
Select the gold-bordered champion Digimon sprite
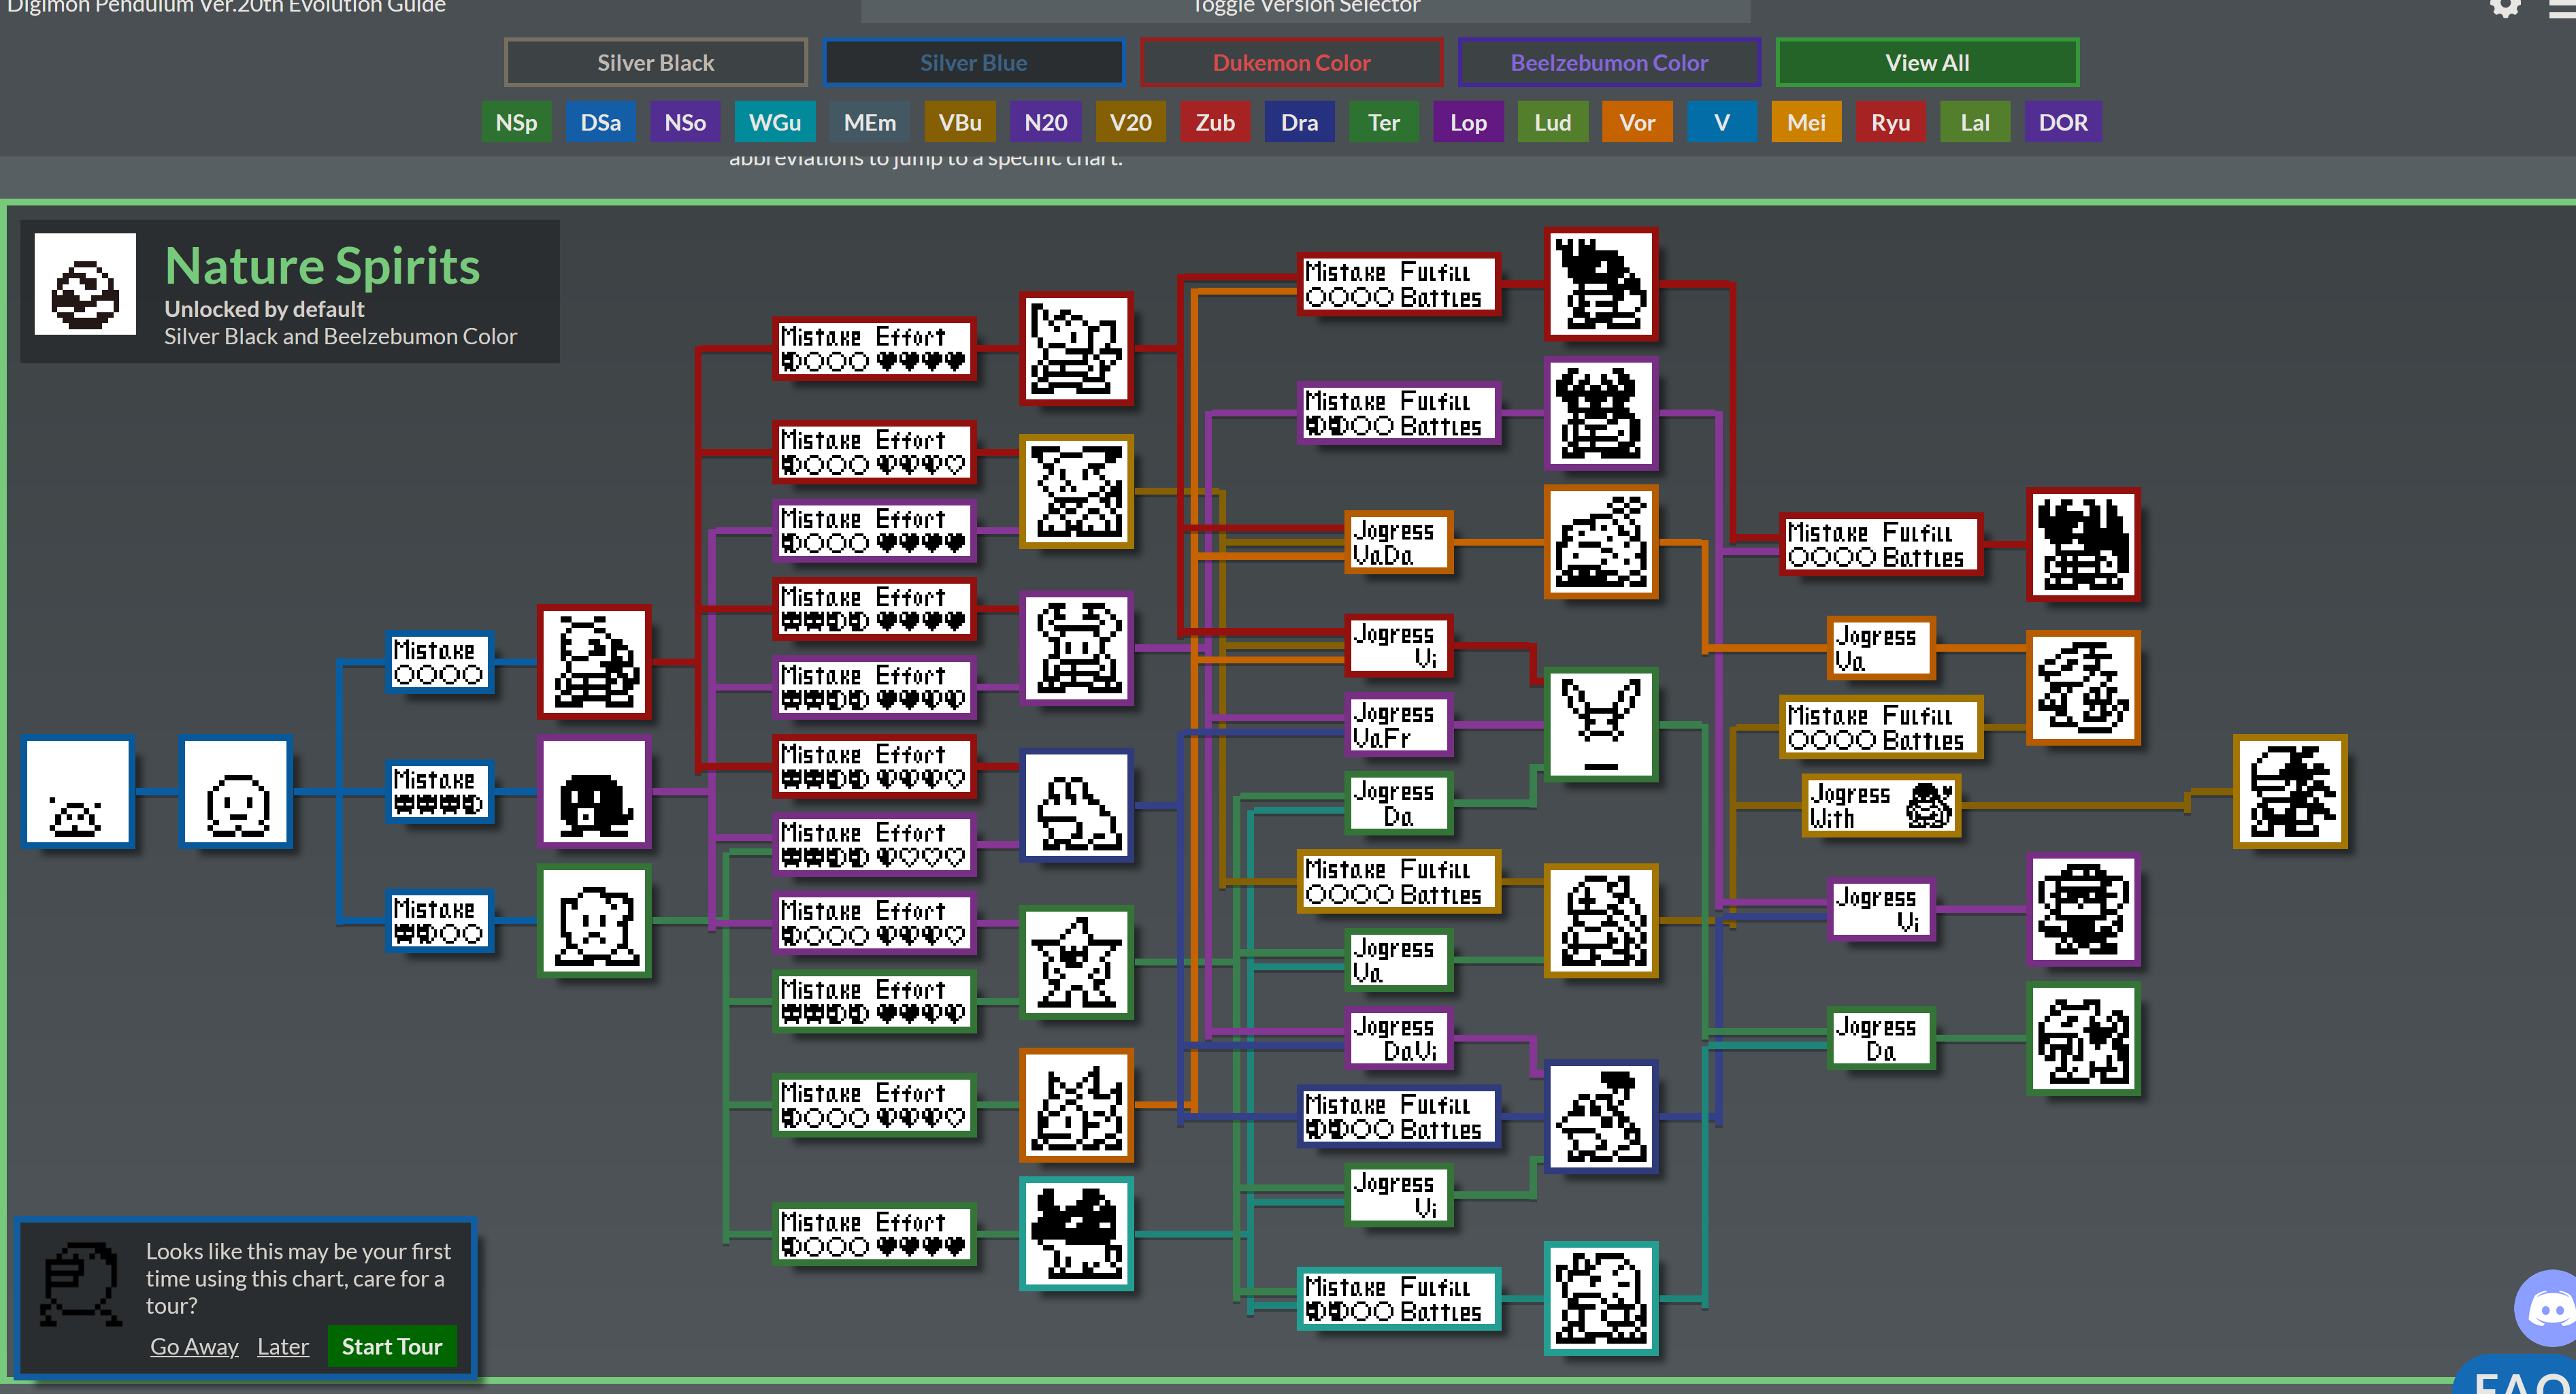point(1077,491)
